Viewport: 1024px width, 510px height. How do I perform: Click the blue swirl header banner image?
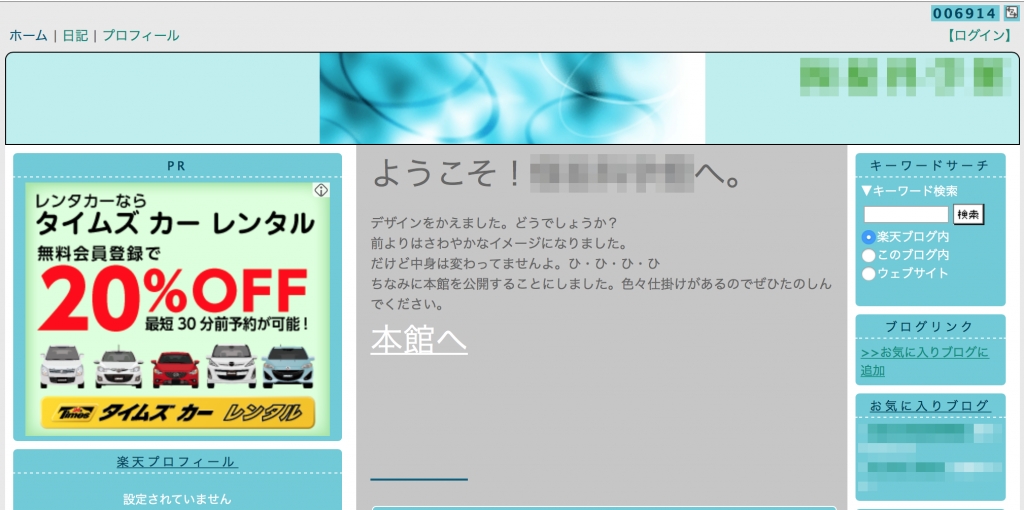pos(512,98)
